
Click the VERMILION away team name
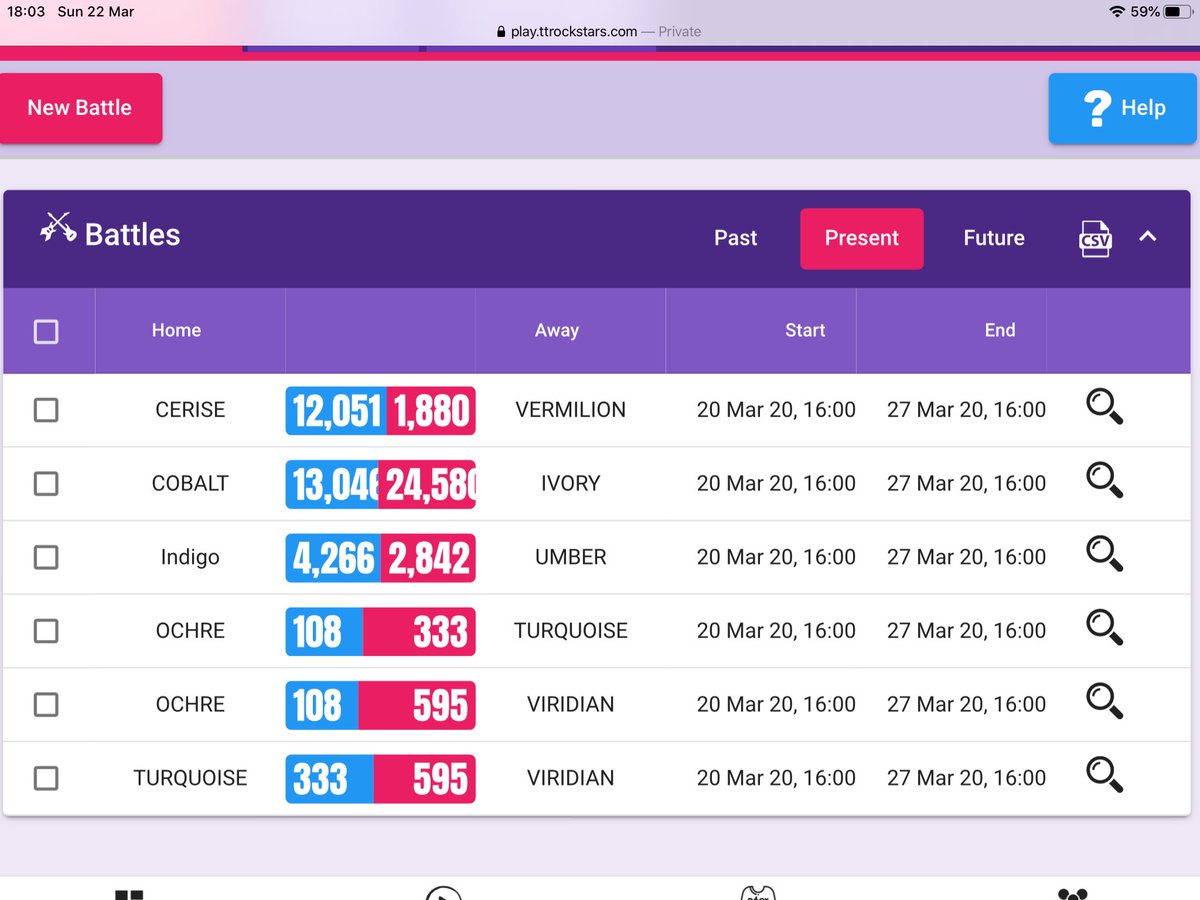pyautogui.click(x=571, y=410)
